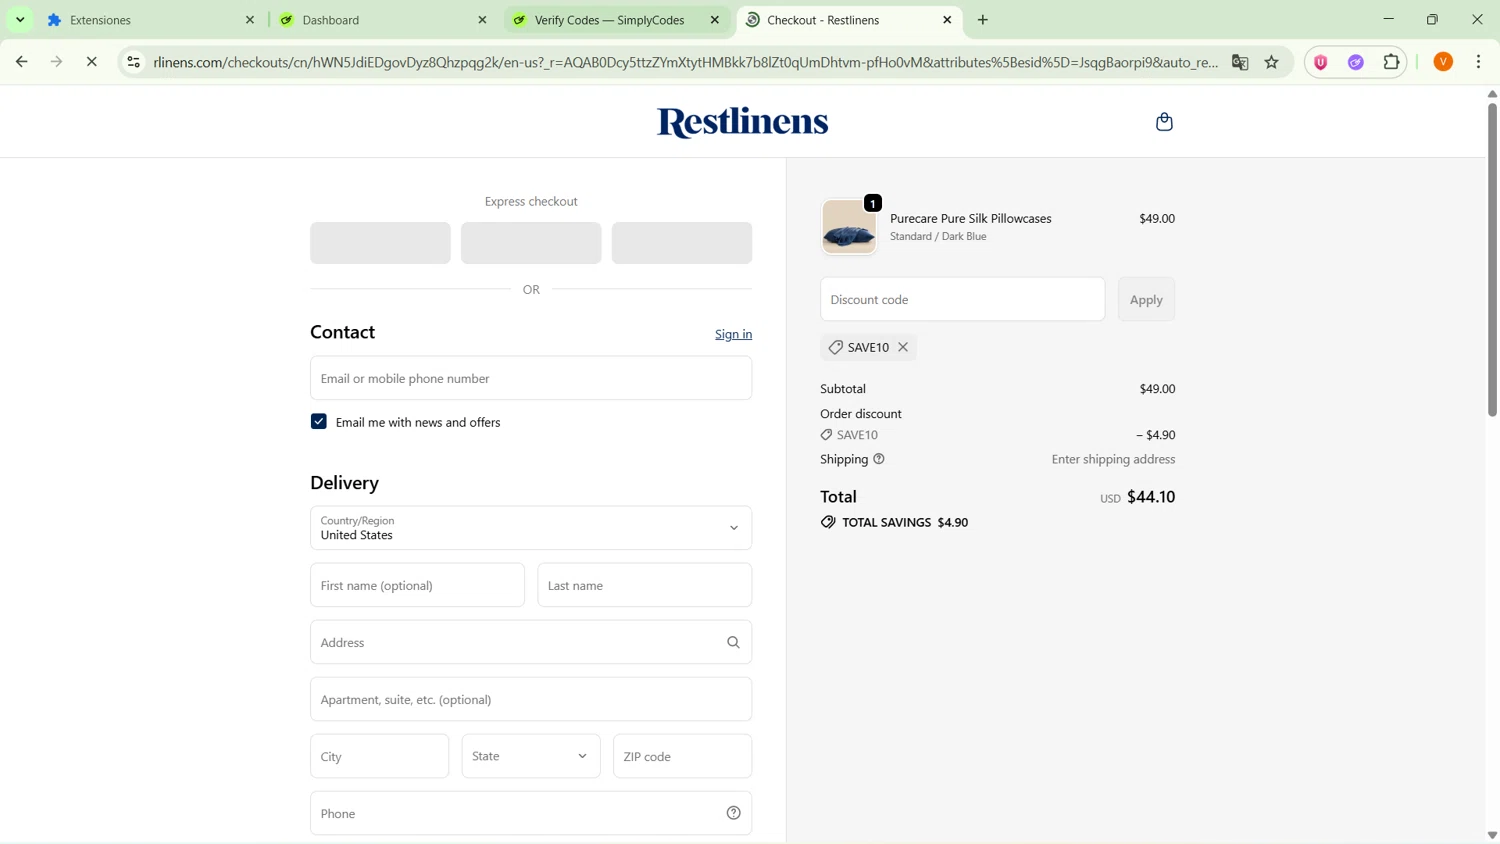This screenshot has width=1500, height=844.
Task: Focus the Discount code field
Action: coord(963,299)
